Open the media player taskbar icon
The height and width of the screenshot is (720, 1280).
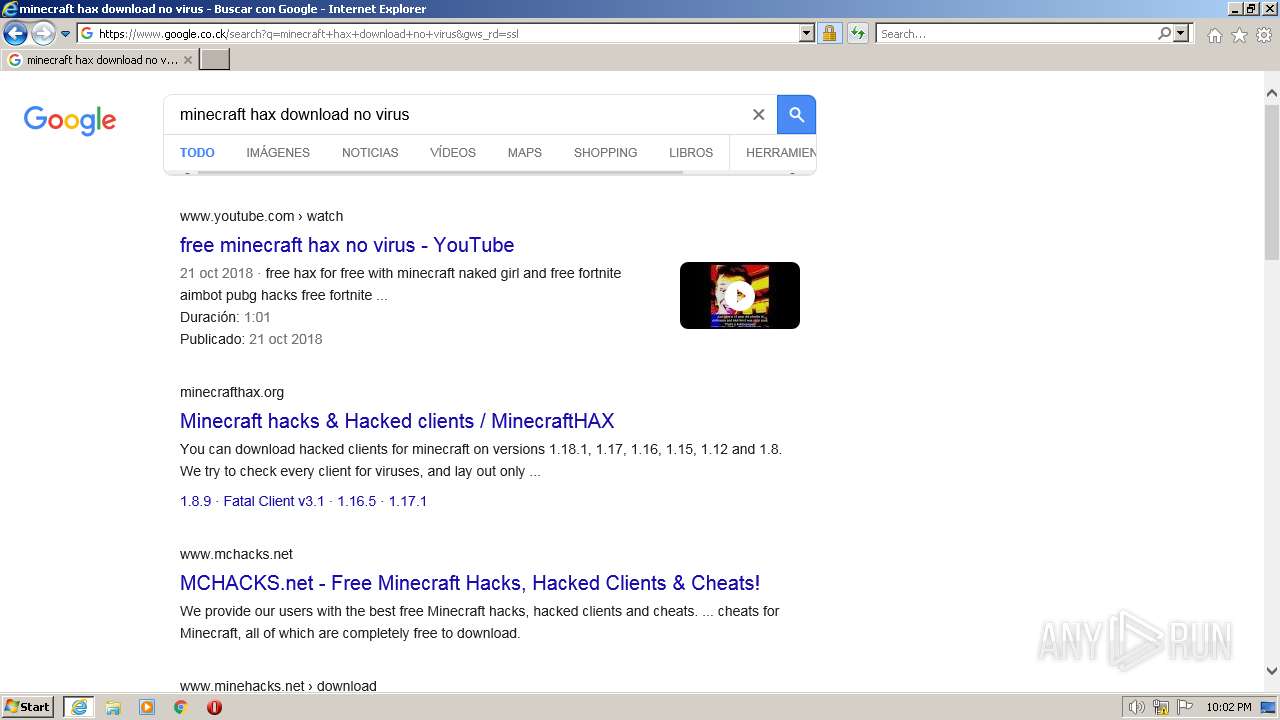coord(147,707)
